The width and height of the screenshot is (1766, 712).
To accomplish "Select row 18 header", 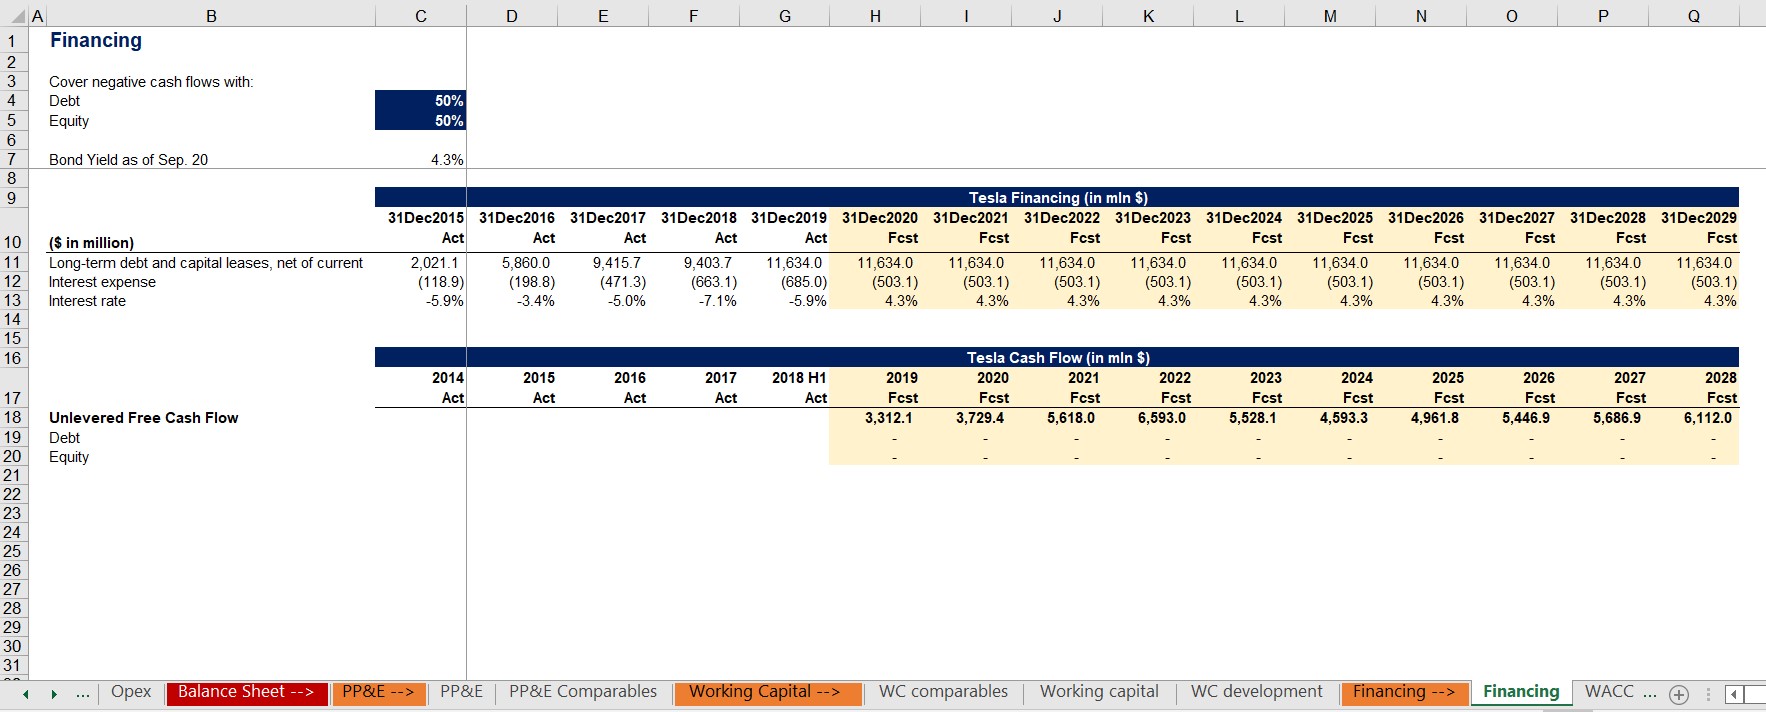I will (13, 418).
